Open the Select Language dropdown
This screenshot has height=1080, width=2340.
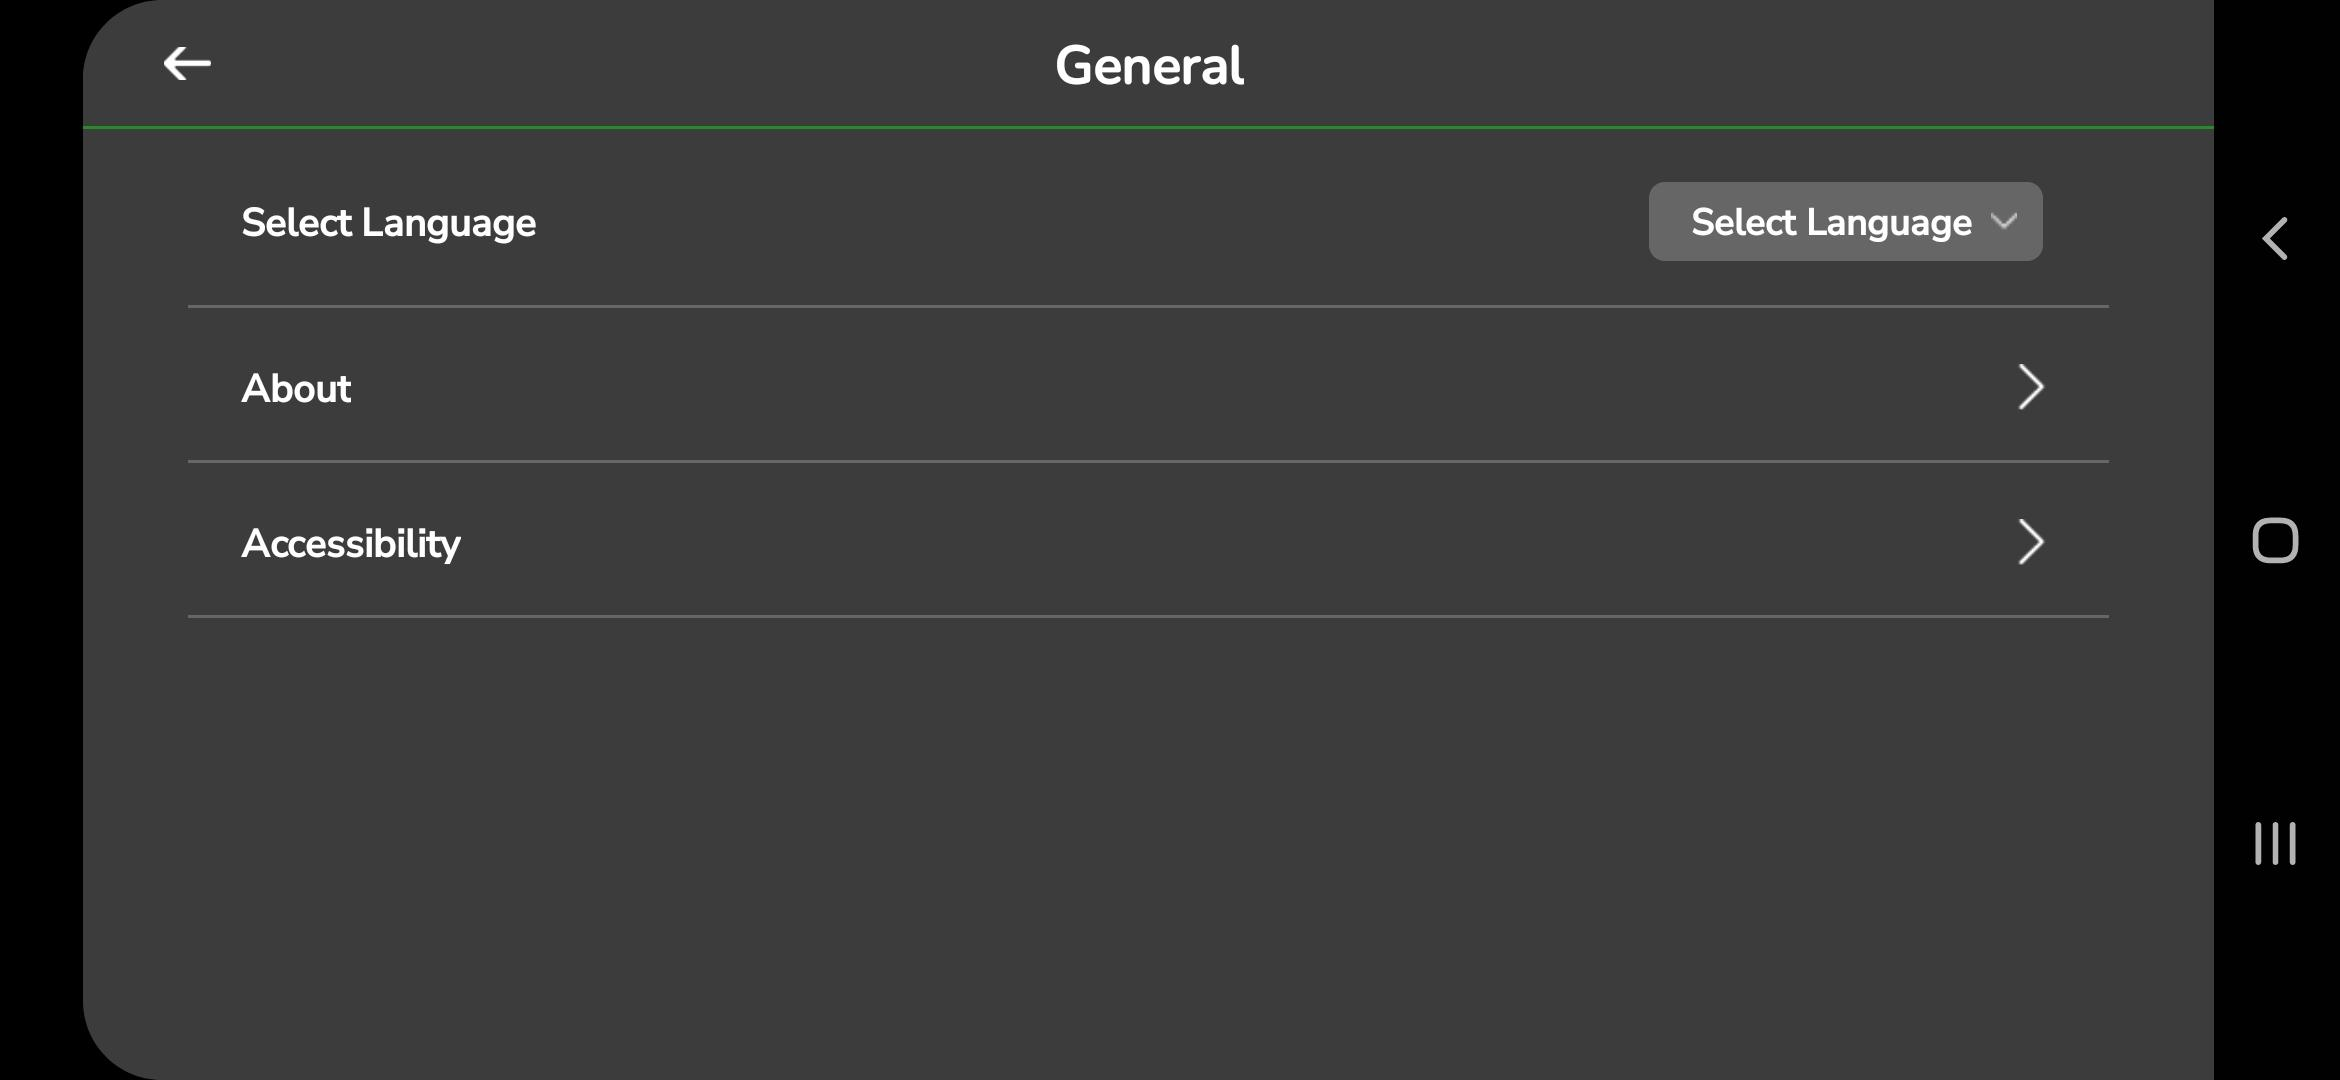click(x=1845, y=222)
